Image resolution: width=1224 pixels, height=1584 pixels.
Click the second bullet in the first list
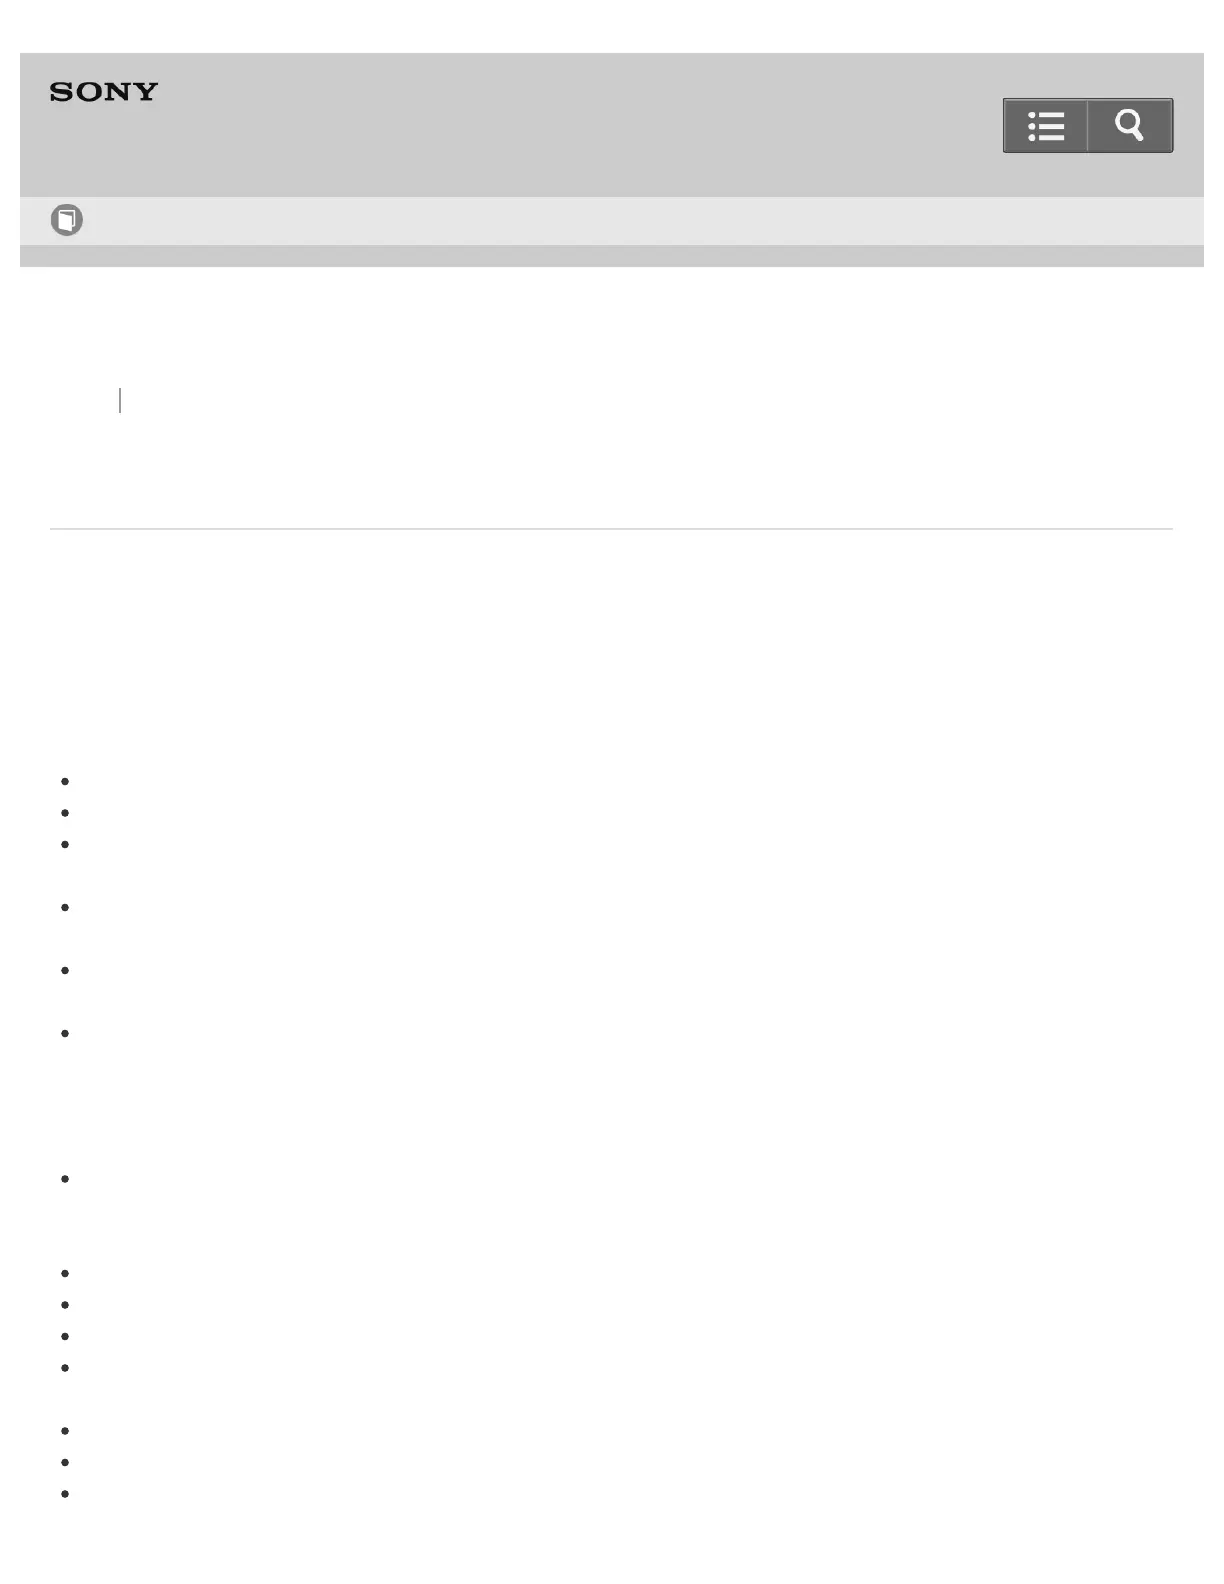[x=64, y=813]
